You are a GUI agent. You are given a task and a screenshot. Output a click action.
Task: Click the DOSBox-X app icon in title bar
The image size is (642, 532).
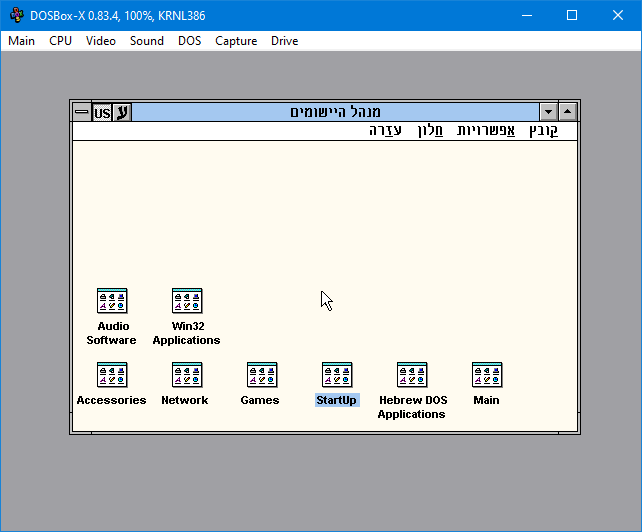(x=17, y=16)
